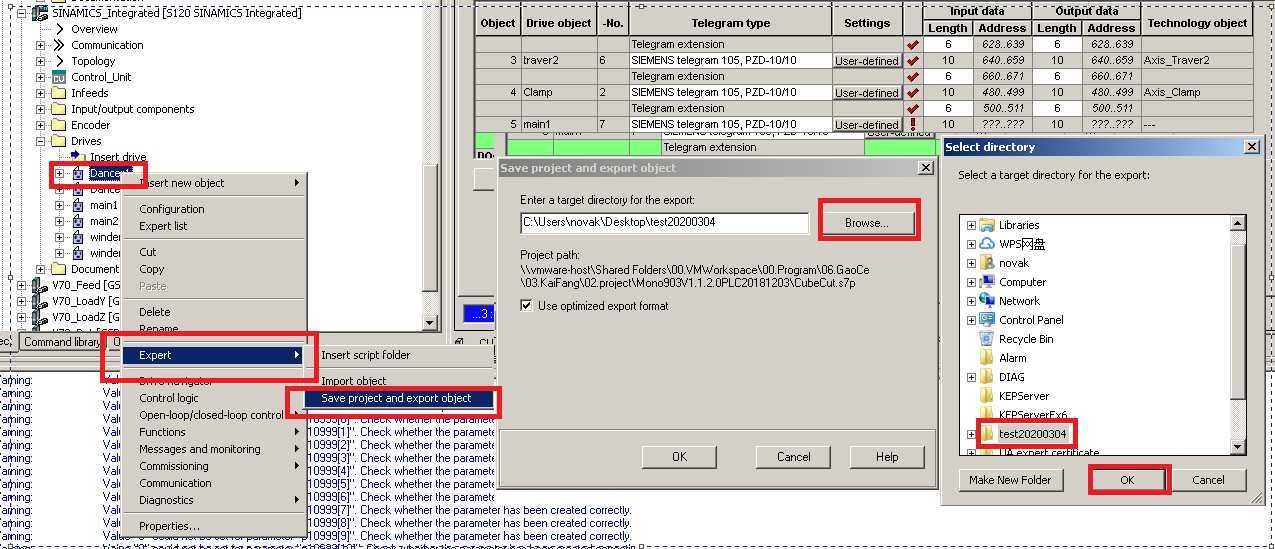Click the WPS cloud drive icon
This screenshot has width=1275, height=549.
[x=987, y=244]
